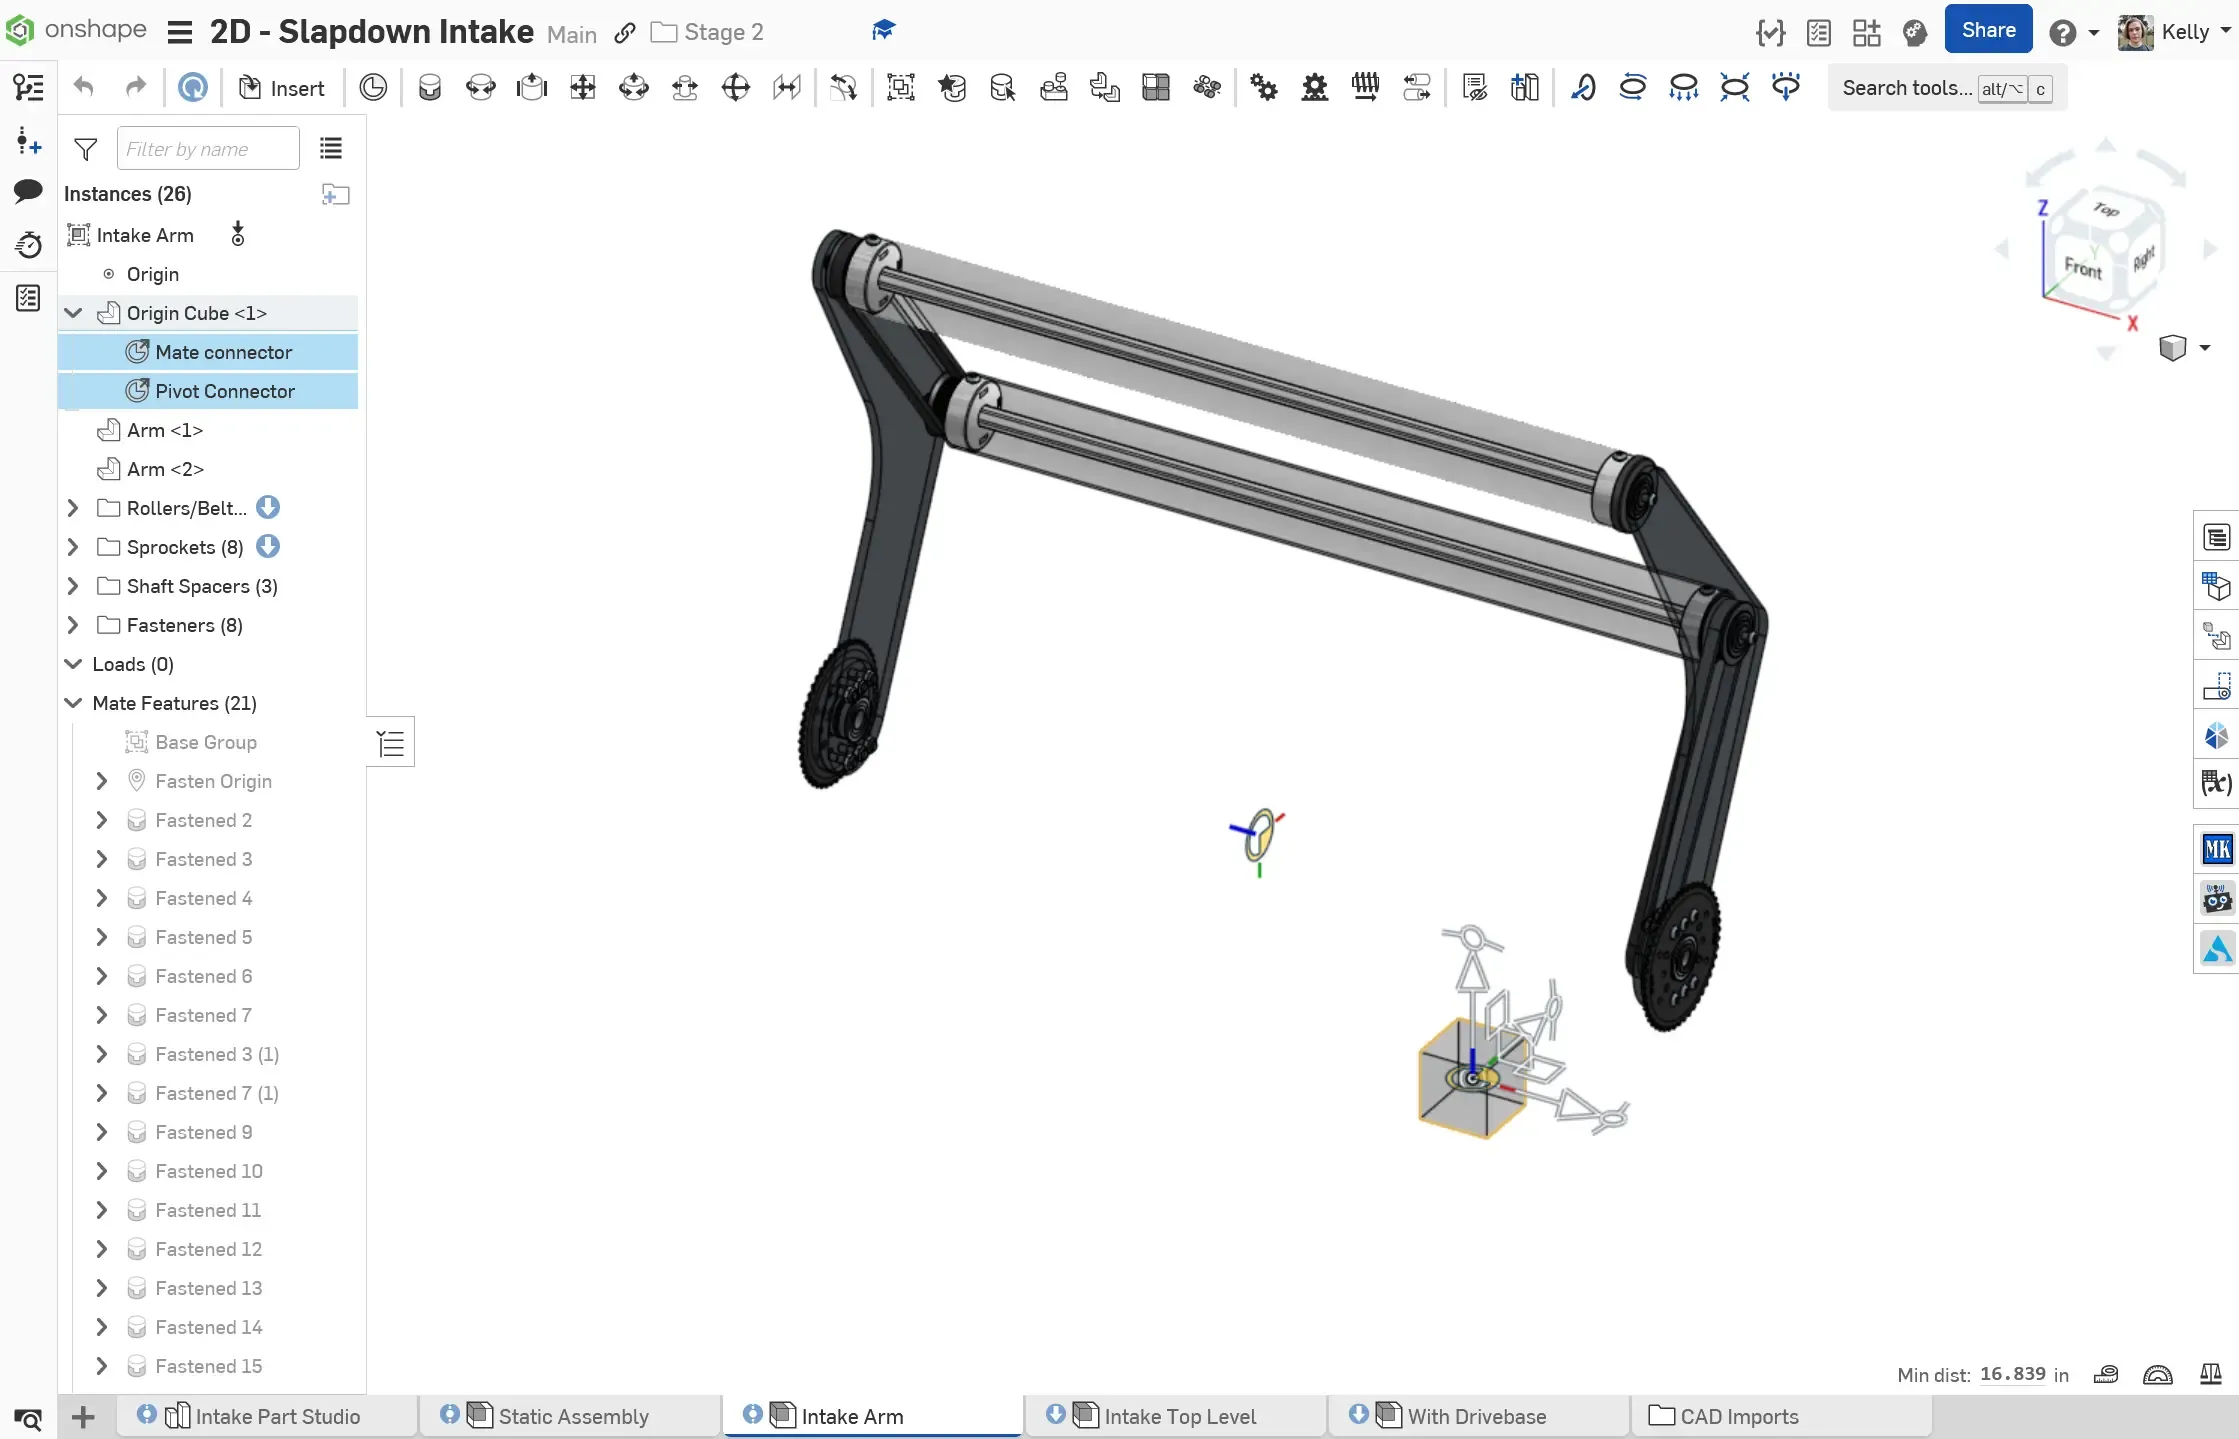
Task: Open the Mate connector tool
Action: (x=372, y=88)
